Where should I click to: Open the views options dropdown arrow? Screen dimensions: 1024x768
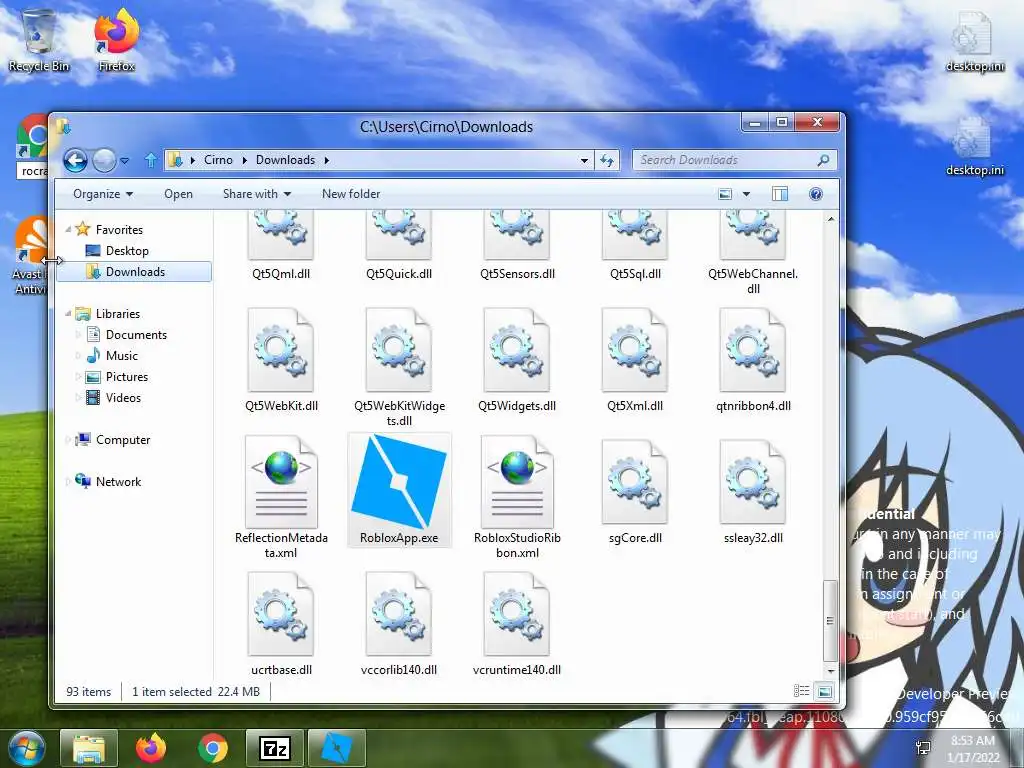point(746,194)
